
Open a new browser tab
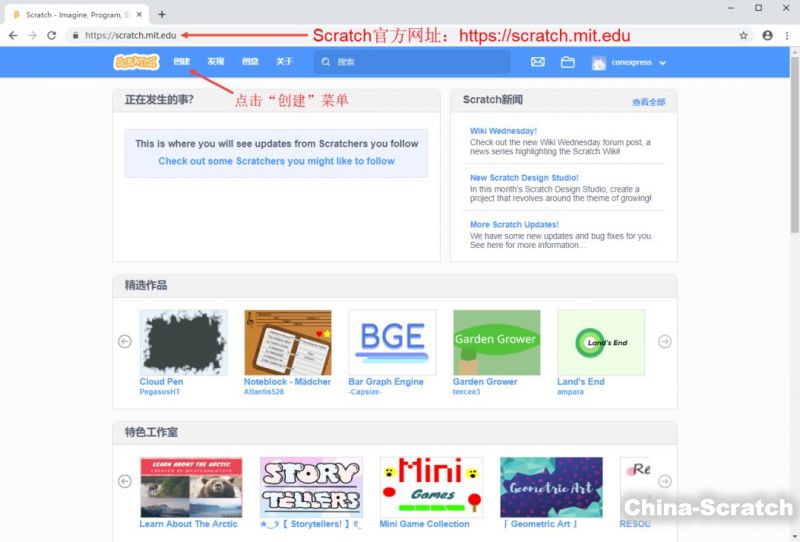click(162, 14)
